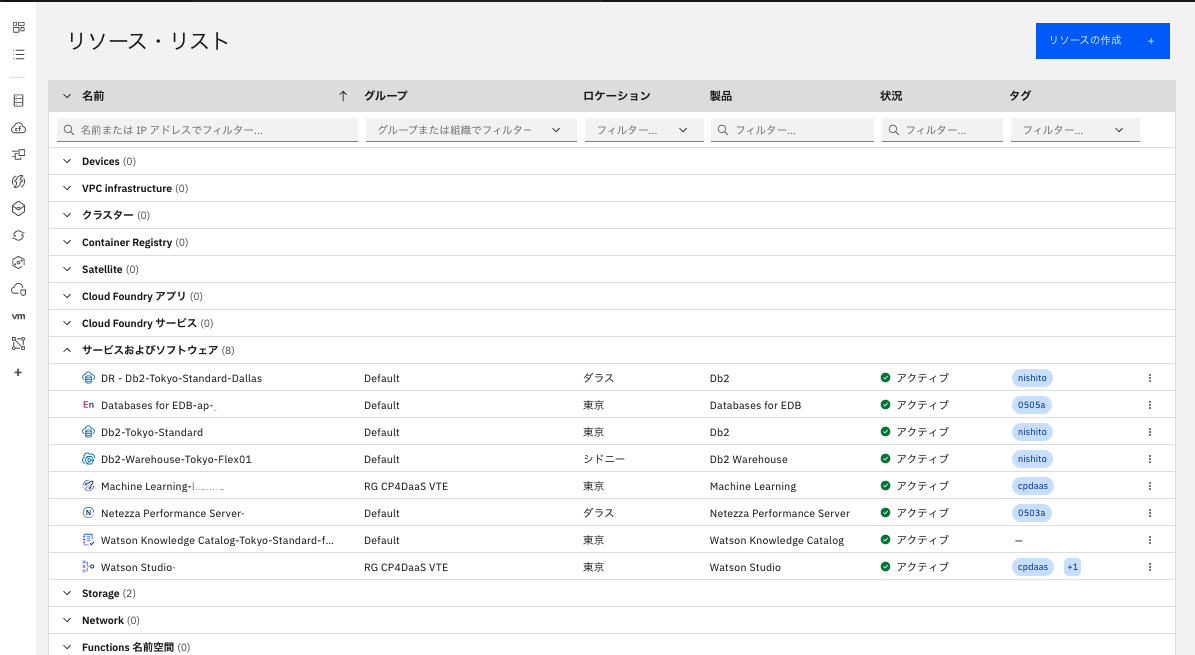Click RG CP4DaaS VTE group on Watson Studio row
This screenshot has width=1195, height=655.
pyautogui.click(x=406, y=567)
